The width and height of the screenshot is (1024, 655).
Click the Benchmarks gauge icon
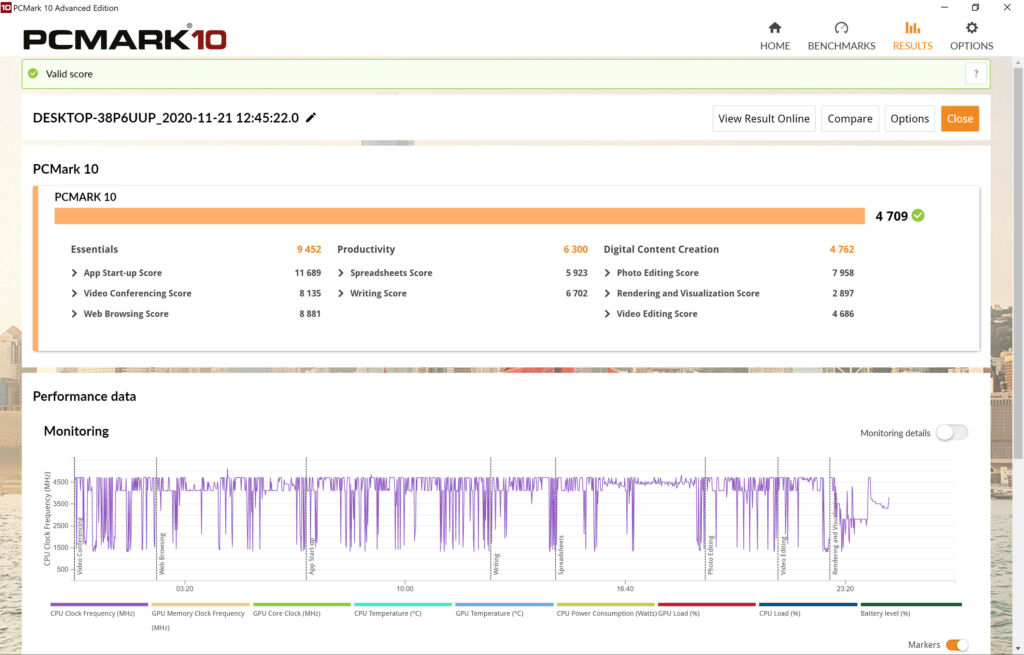(841, 27)
